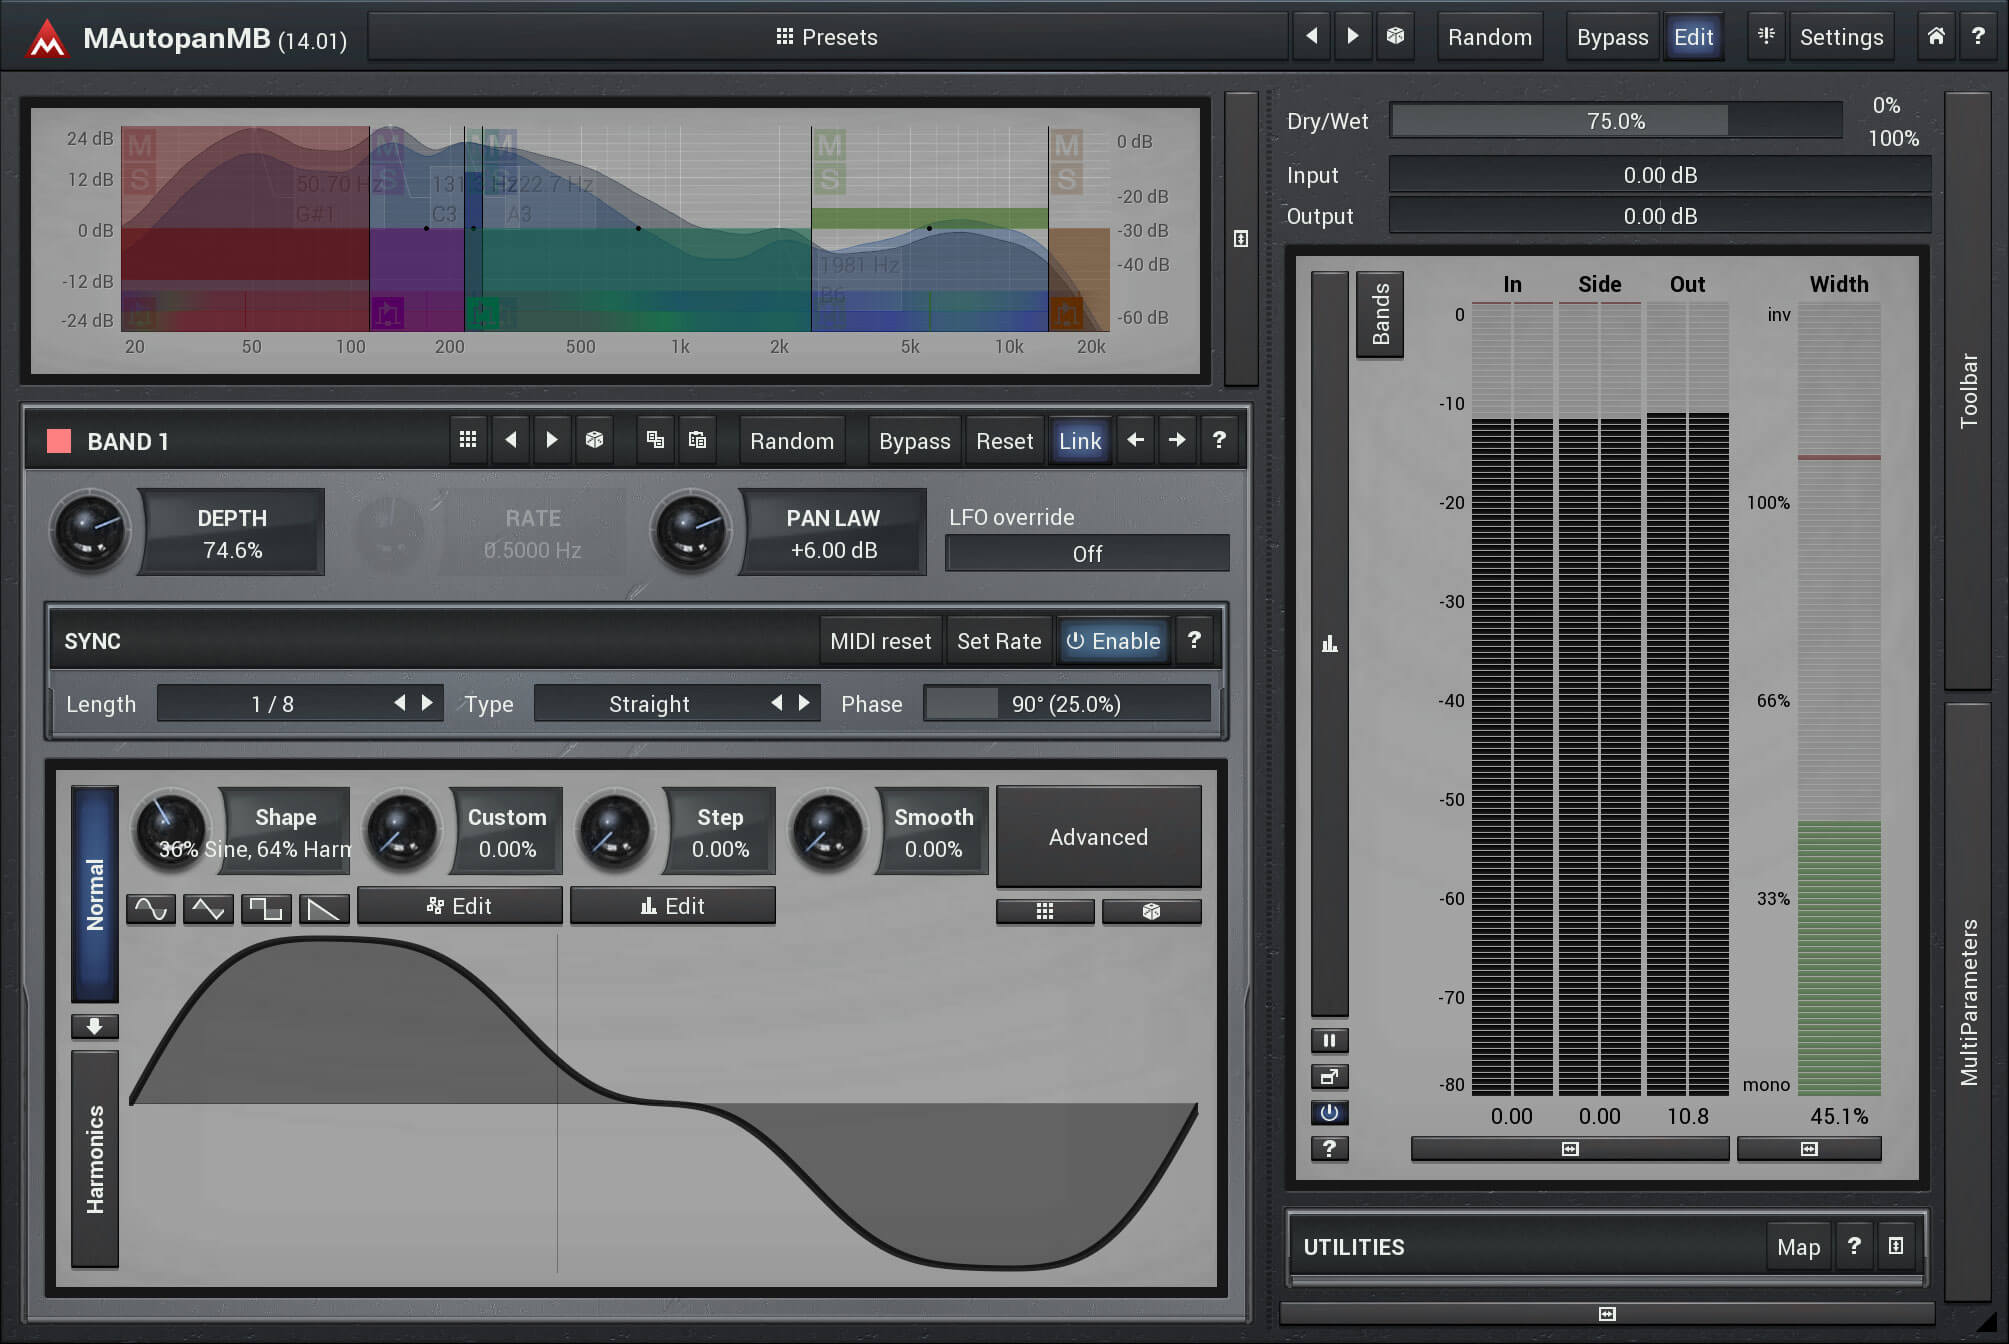Toggle the global Bypass button
The width and height of the screenshot is (2009, 1344).
(1612, 37)
